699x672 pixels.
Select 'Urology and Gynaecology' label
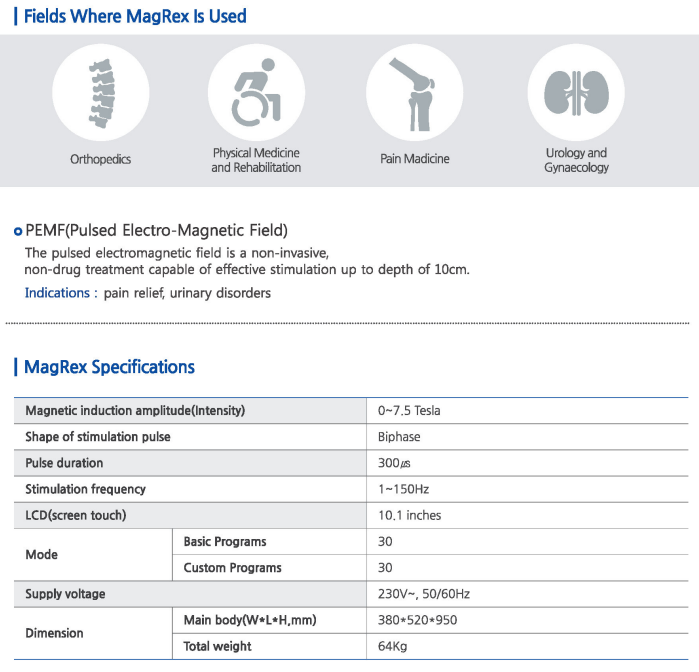(576, 160)
